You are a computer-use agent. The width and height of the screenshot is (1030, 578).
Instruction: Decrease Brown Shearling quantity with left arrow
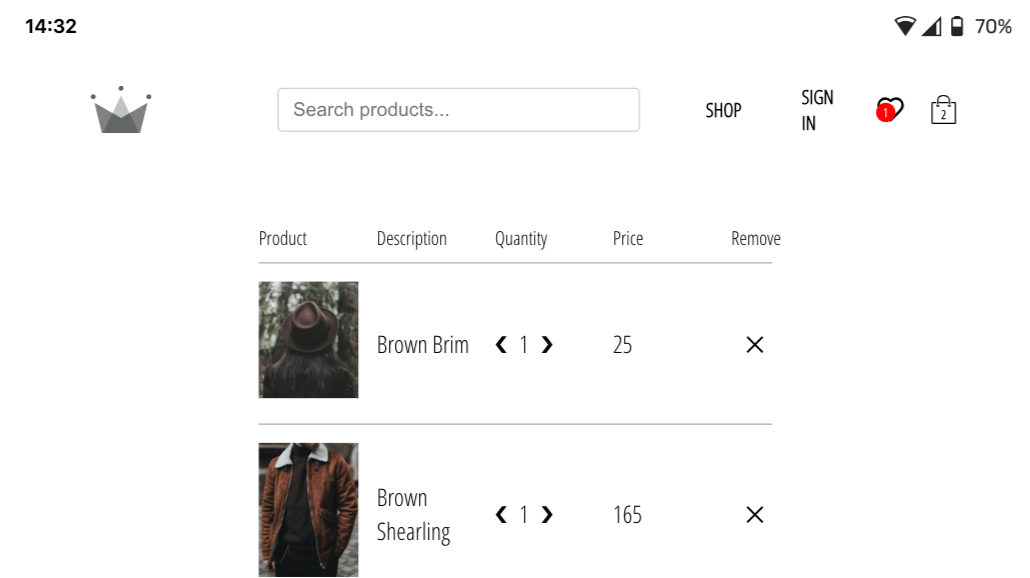click(x=501, y=515)
